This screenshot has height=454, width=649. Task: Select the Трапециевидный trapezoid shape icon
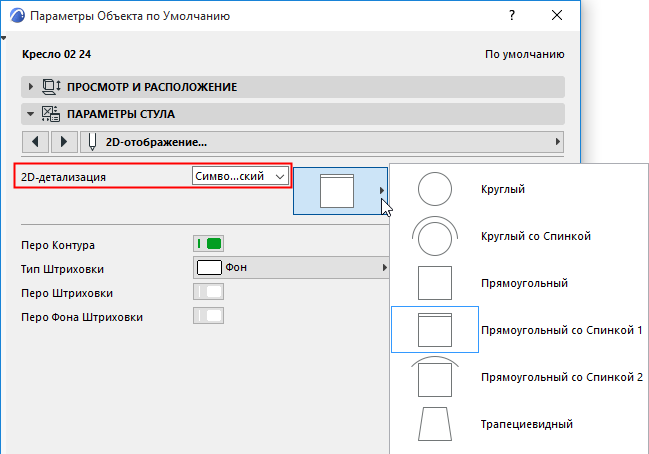click(435, 424)
